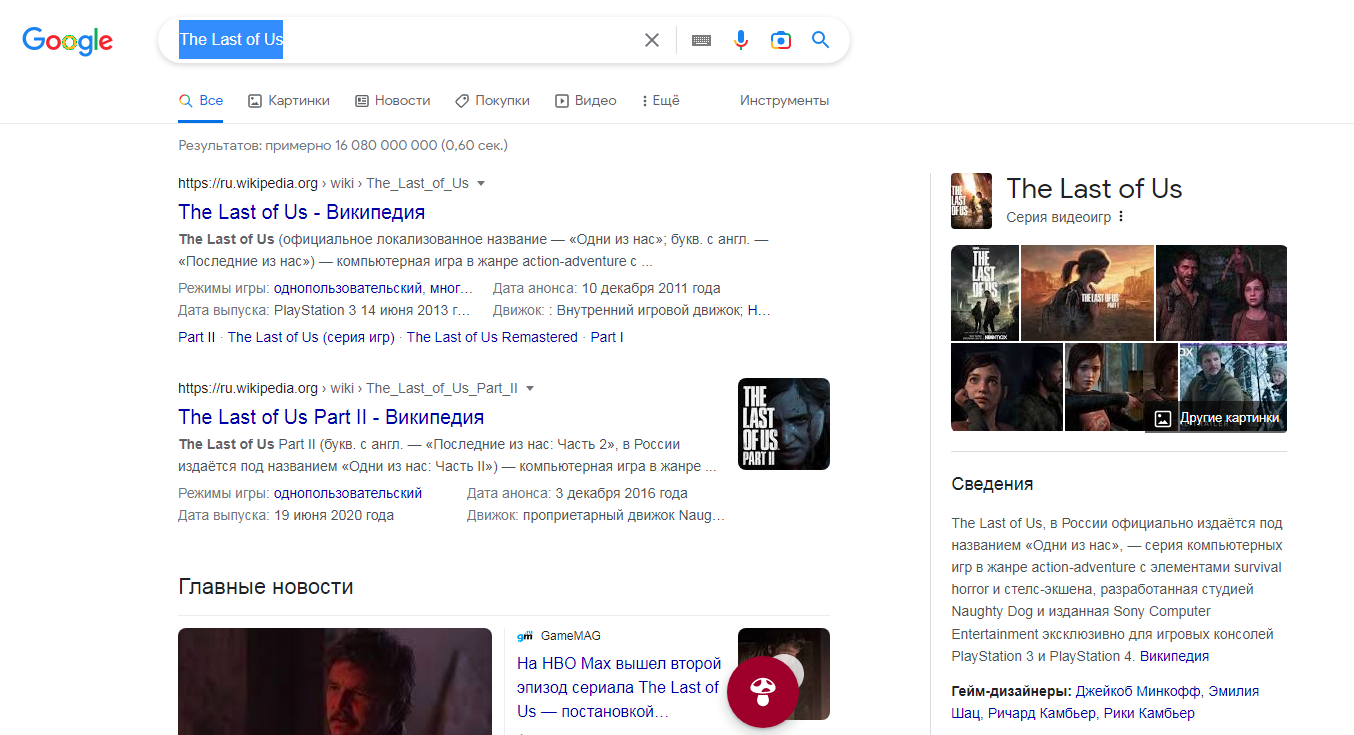Start voice search with microphone icon

click(x=741, y=40)
